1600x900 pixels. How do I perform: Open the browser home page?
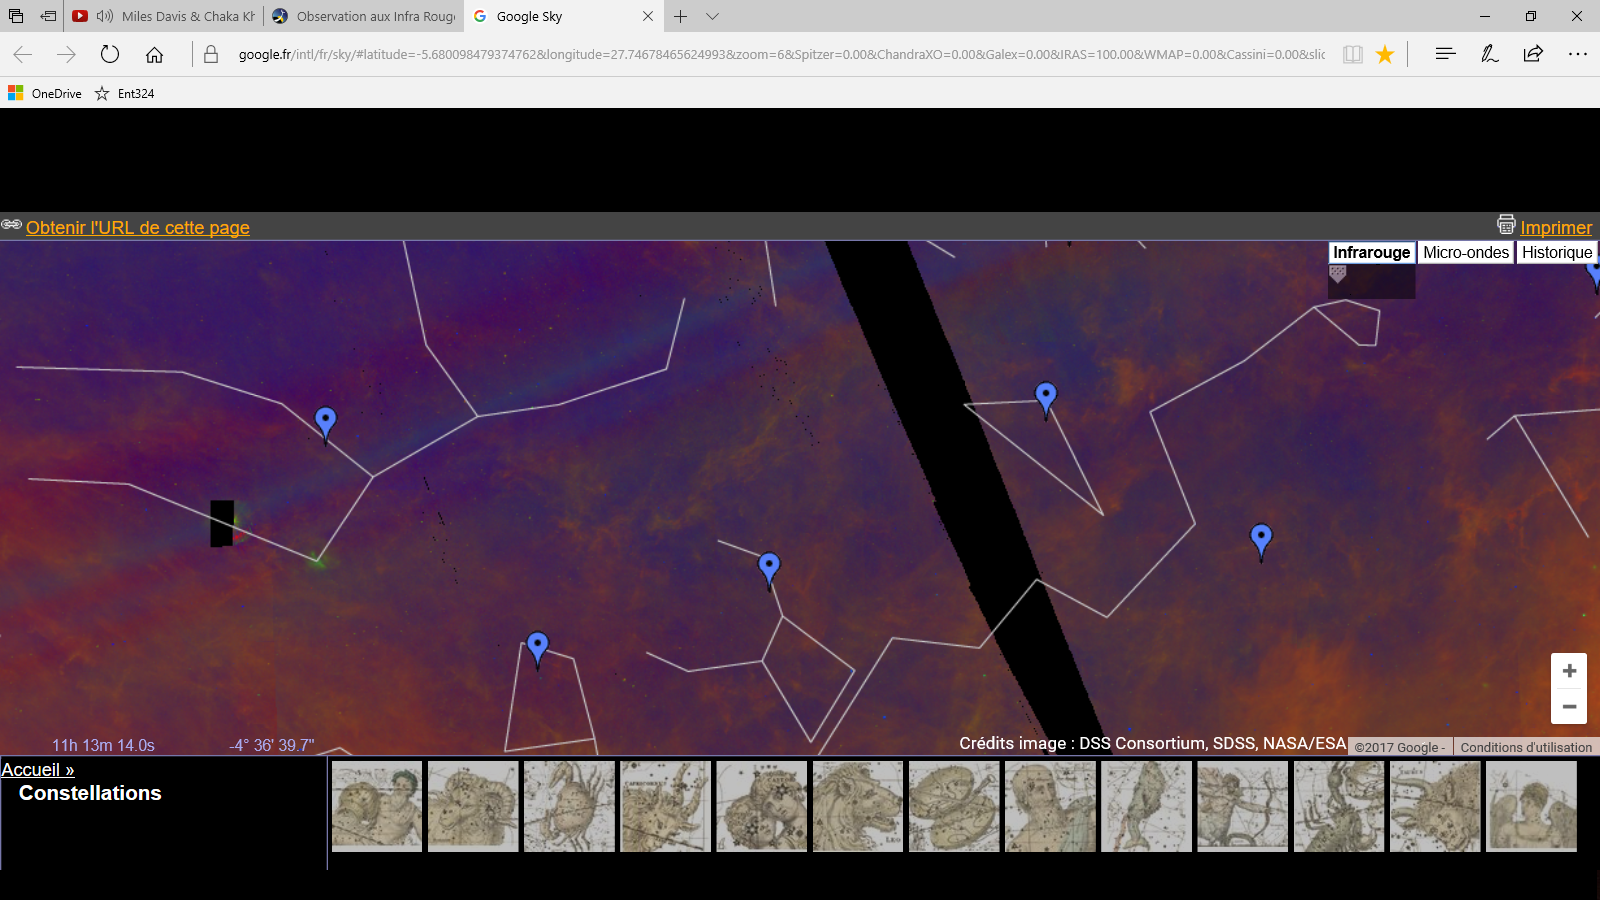coord(154,55)
